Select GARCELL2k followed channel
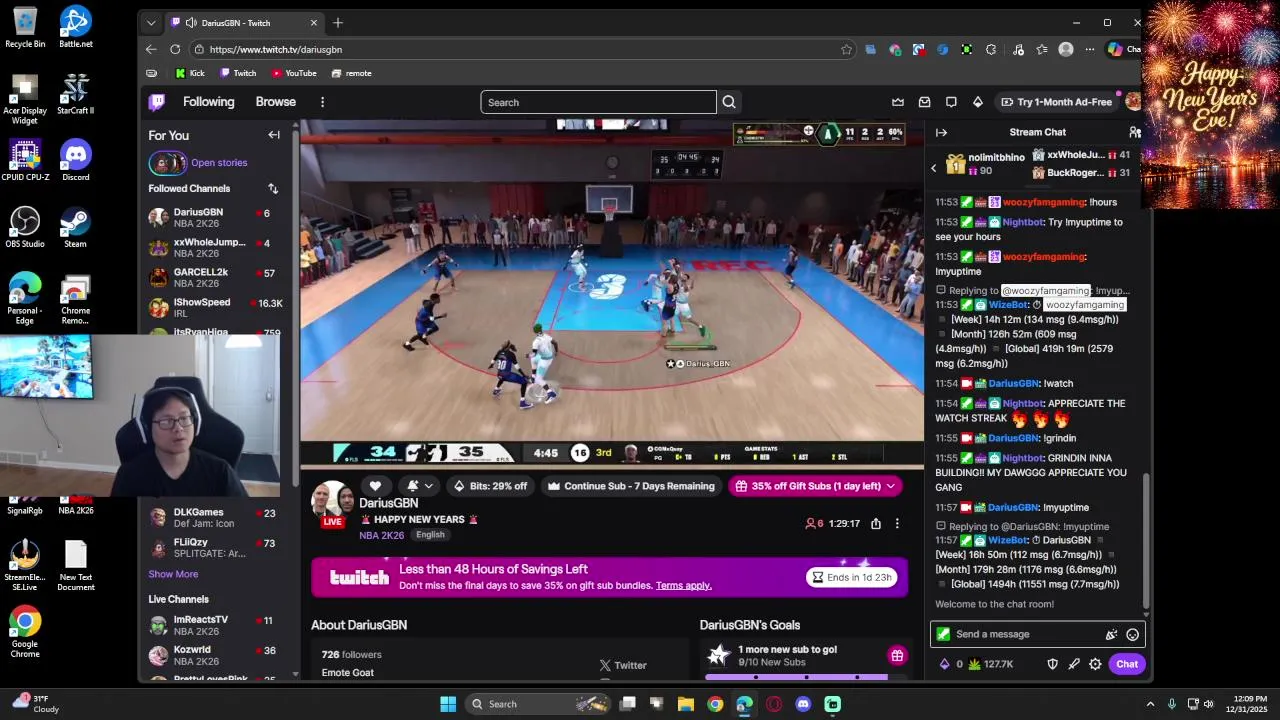1280x720 pixels. 215,277
